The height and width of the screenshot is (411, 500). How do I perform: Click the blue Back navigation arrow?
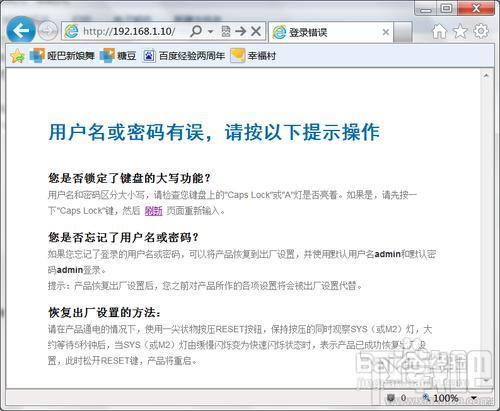[x=21, y=30]
